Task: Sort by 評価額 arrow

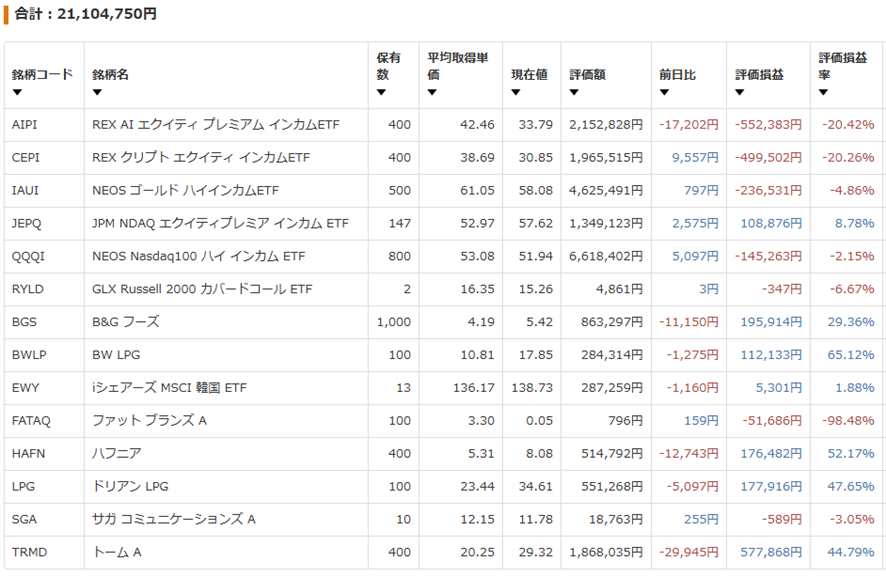Action: (x=574, y=92)
